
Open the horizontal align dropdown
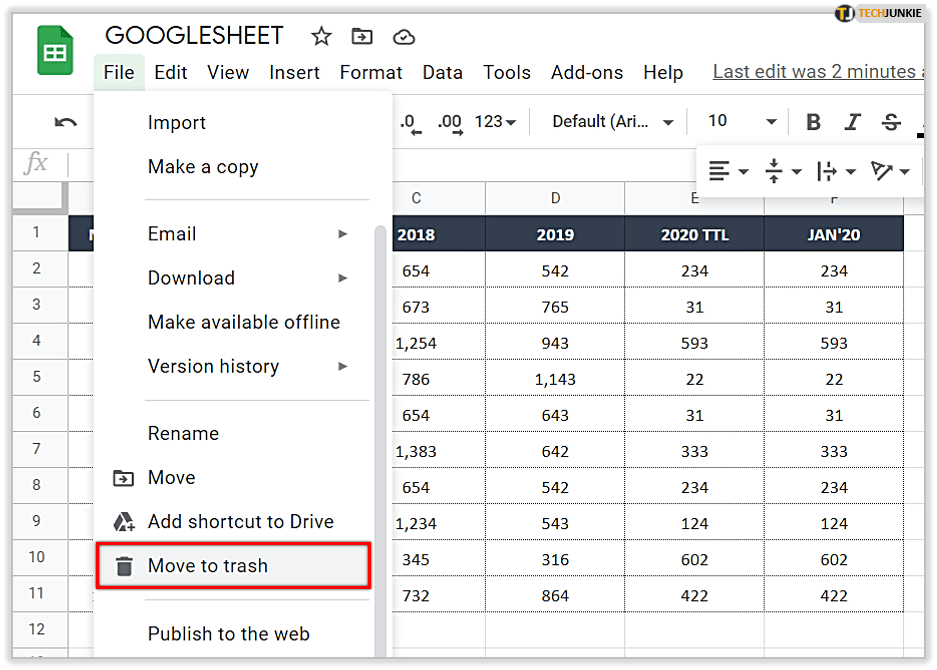[x=729, y=172]
